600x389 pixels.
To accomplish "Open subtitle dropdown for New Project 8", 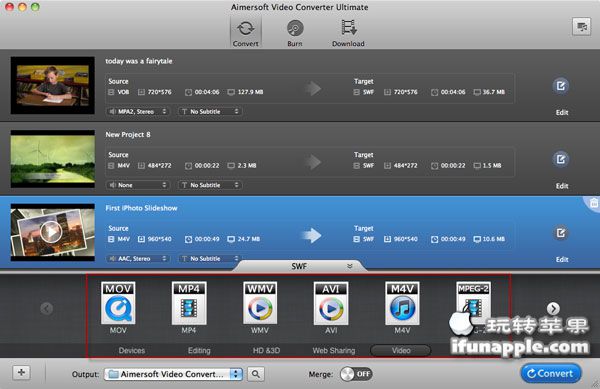I will point(210,185).
